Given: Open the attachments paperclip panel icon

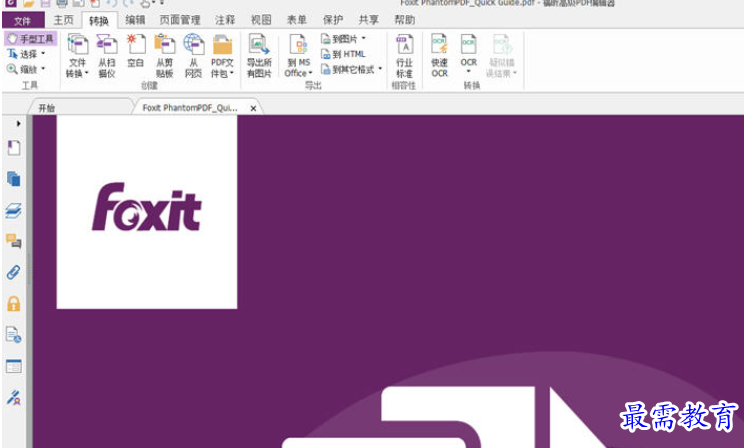Looking at the screenshot, I should (x=14, y=272).
